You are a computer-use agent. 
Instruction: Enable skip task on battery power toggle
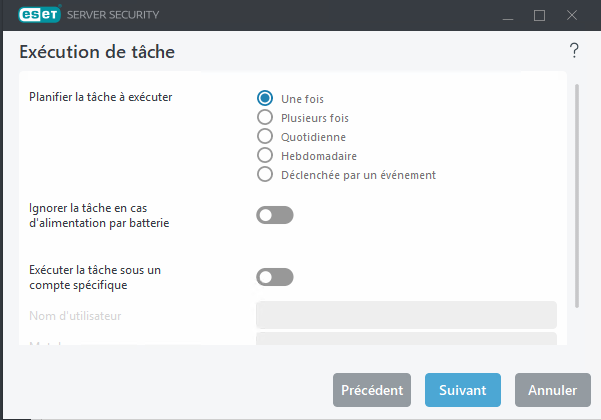point(274,215)
